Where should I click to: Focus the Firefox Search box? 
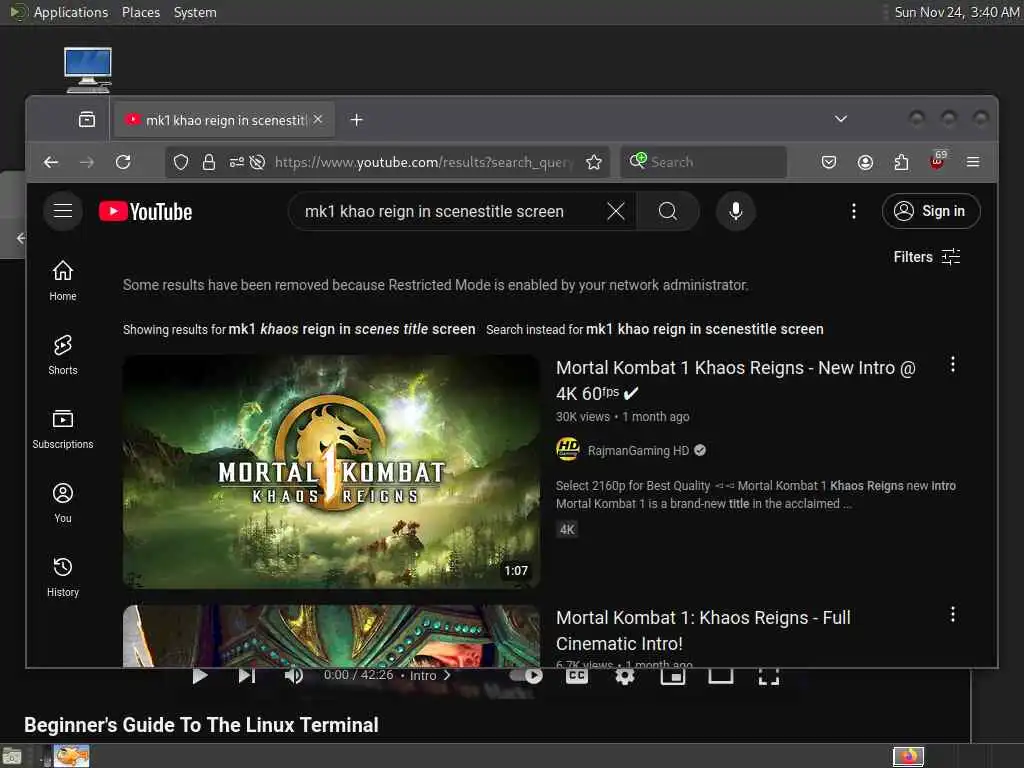(x=703, y=162)
